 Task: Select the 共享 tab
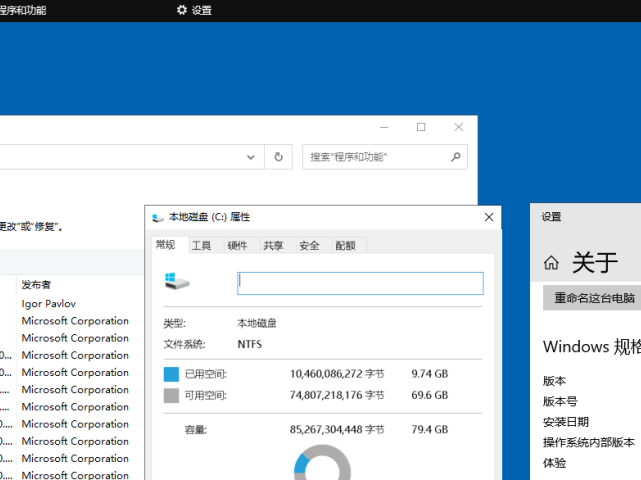click(273, 246)
